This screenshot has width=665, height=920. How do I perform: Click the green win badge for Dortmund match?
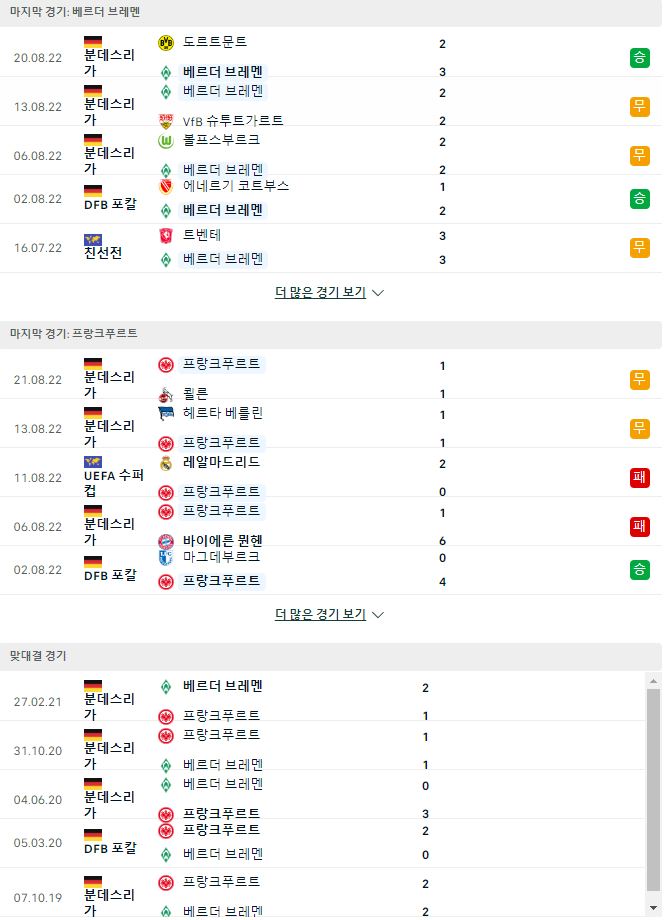tap(640, 58)
